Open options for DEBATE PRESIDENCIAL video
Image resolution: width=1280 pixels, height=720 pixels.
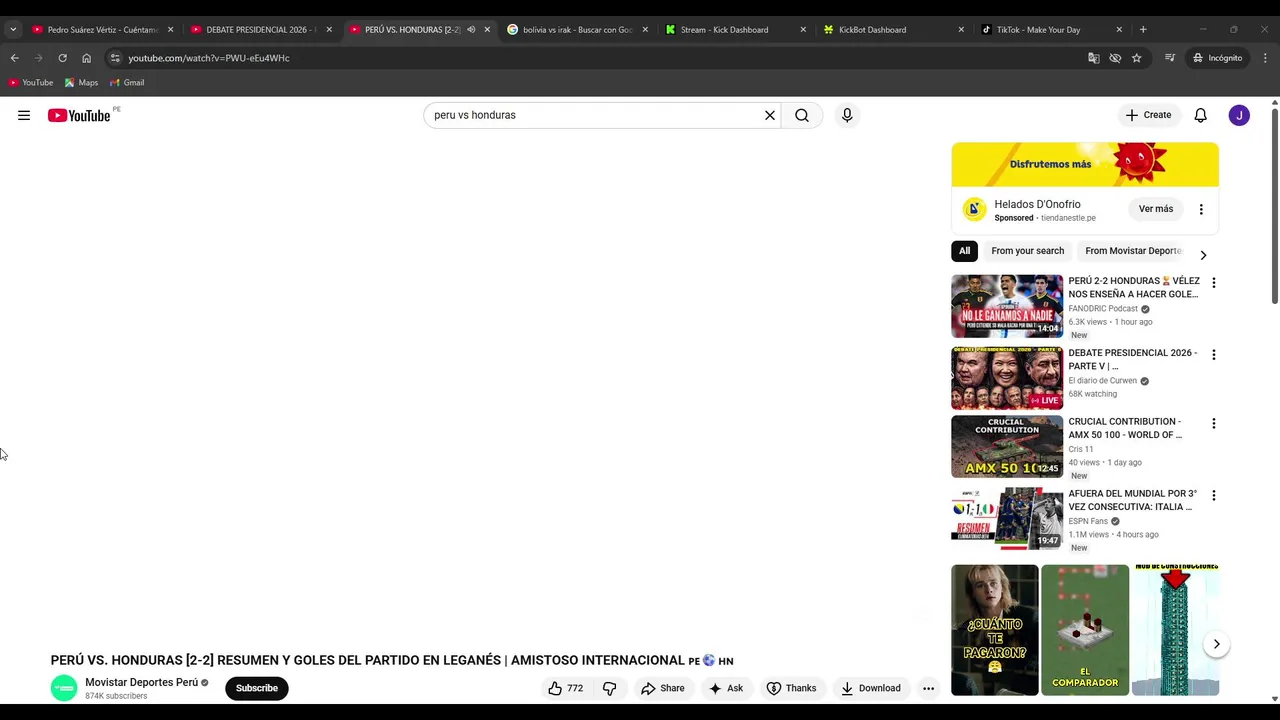1214,355
